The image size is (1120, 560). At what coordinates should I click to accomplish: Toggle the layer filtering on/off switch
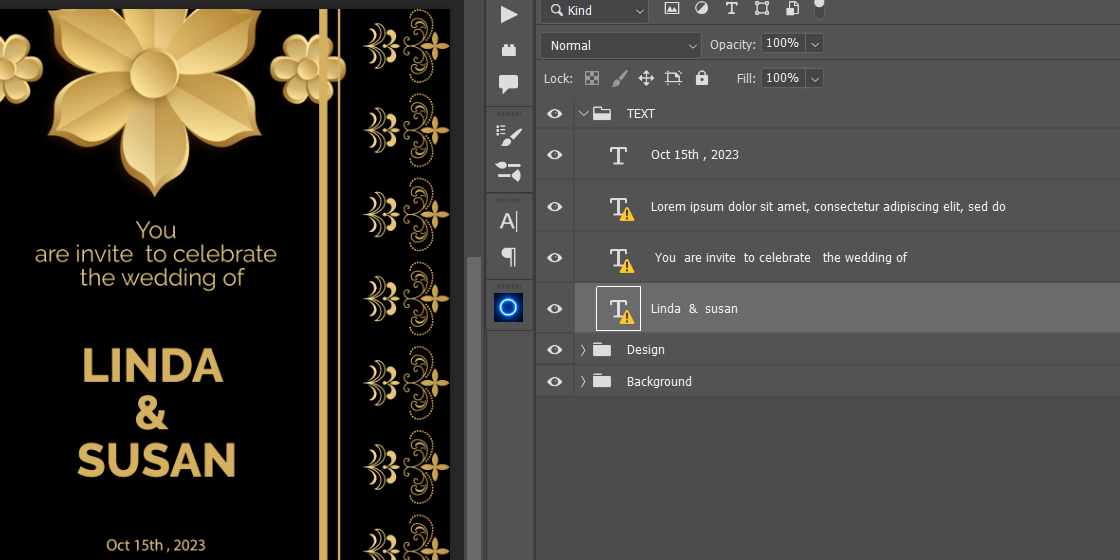pyautogui.click(x=819, y=9)
